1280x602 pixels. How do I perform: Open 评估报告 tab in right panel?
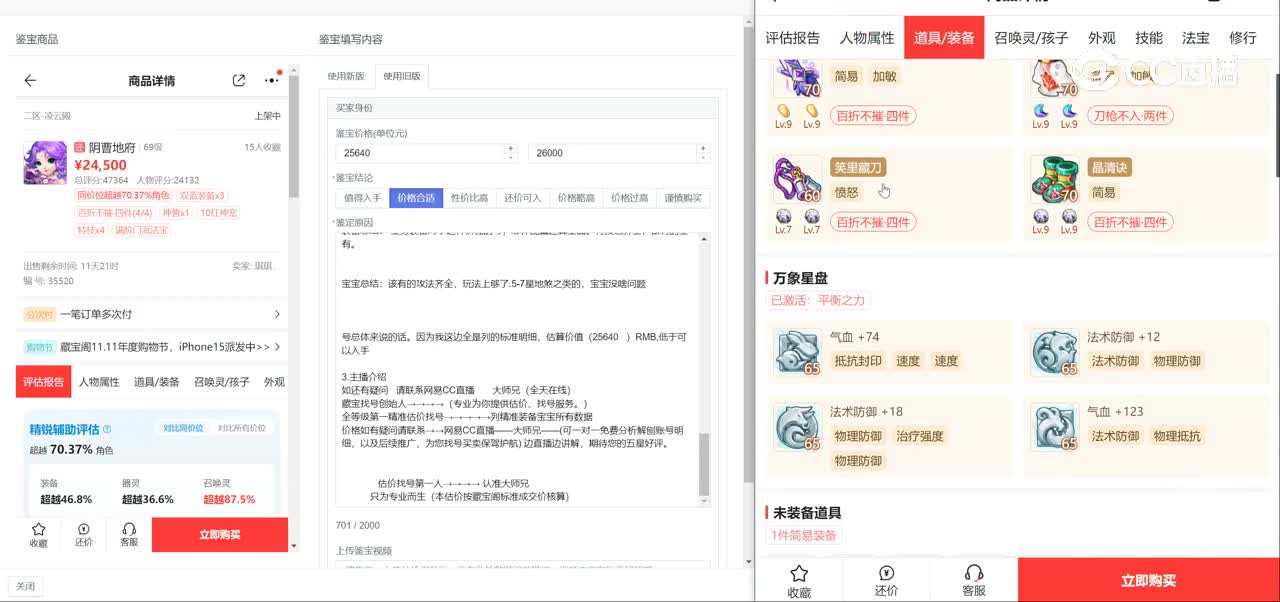793,38
